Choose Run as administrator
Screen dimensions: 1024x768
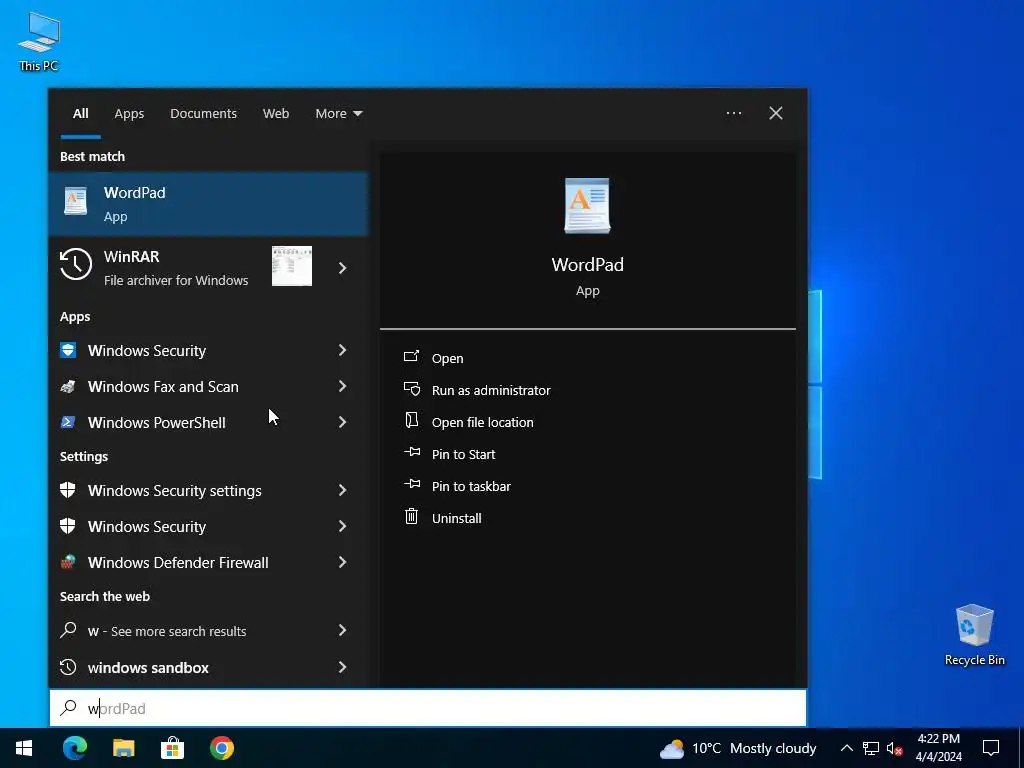(491, 390)
